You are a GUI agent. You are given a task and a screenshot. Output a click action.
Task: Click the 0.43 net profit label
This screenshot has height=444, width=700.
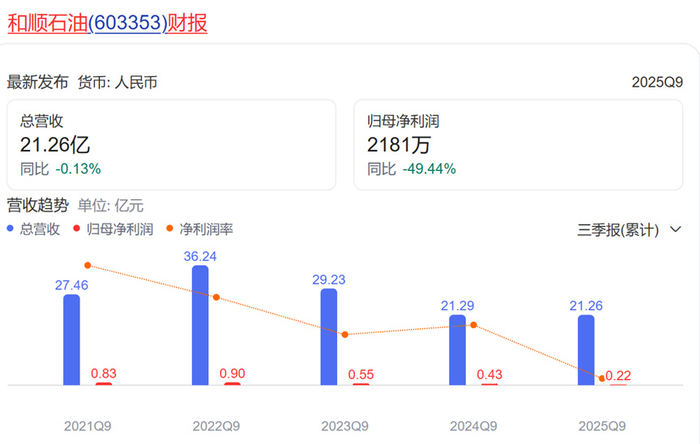pos(489,374)
